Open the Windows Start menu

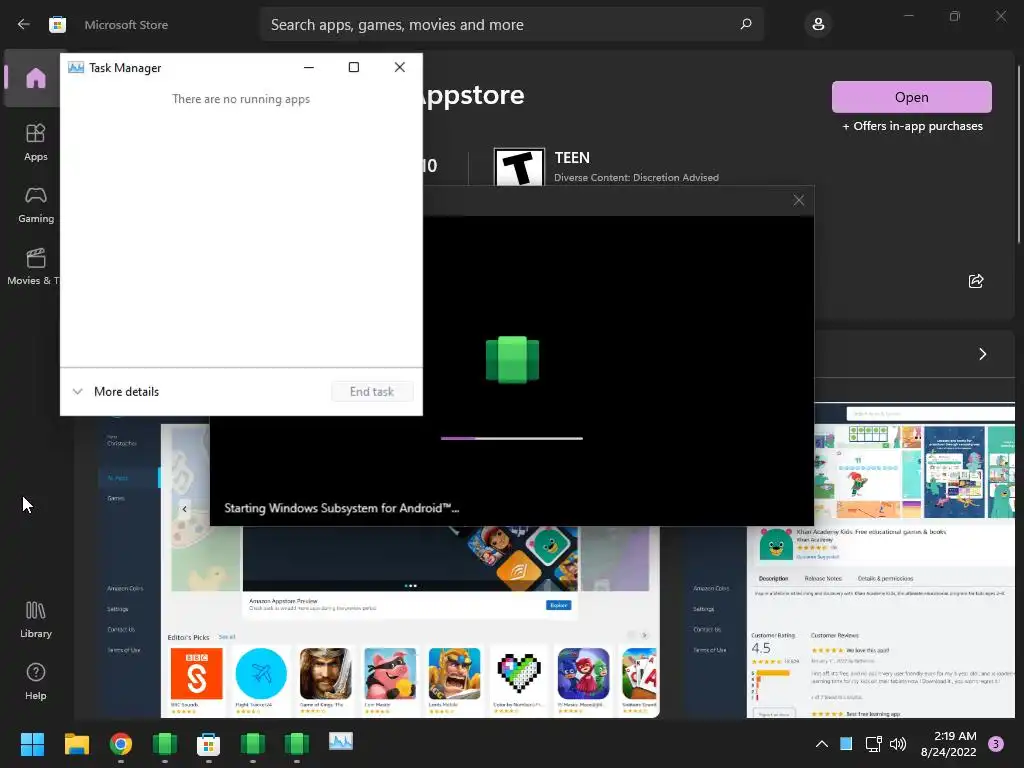32,744
